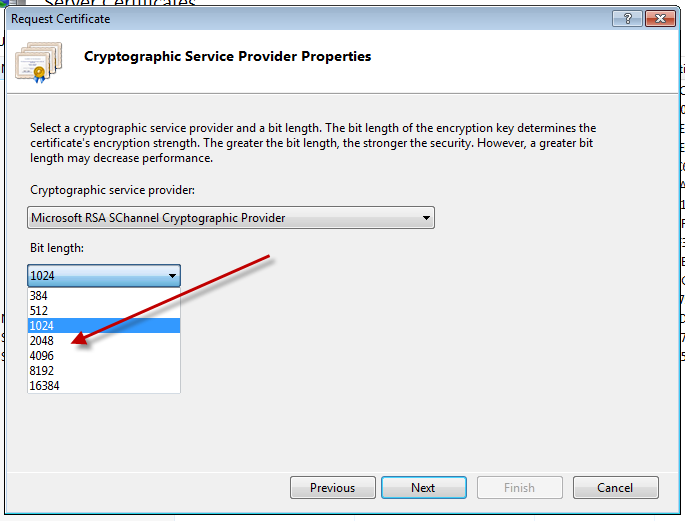Select 384 bit length option
685x521 pixels.
(40, 296)
